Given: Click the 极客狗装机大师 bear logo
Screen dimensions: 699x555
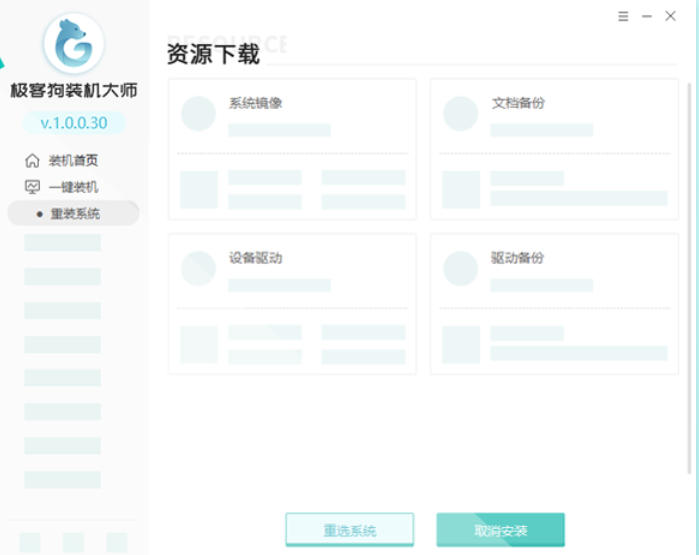Looking at the screenshot, I should pos(74,44).
